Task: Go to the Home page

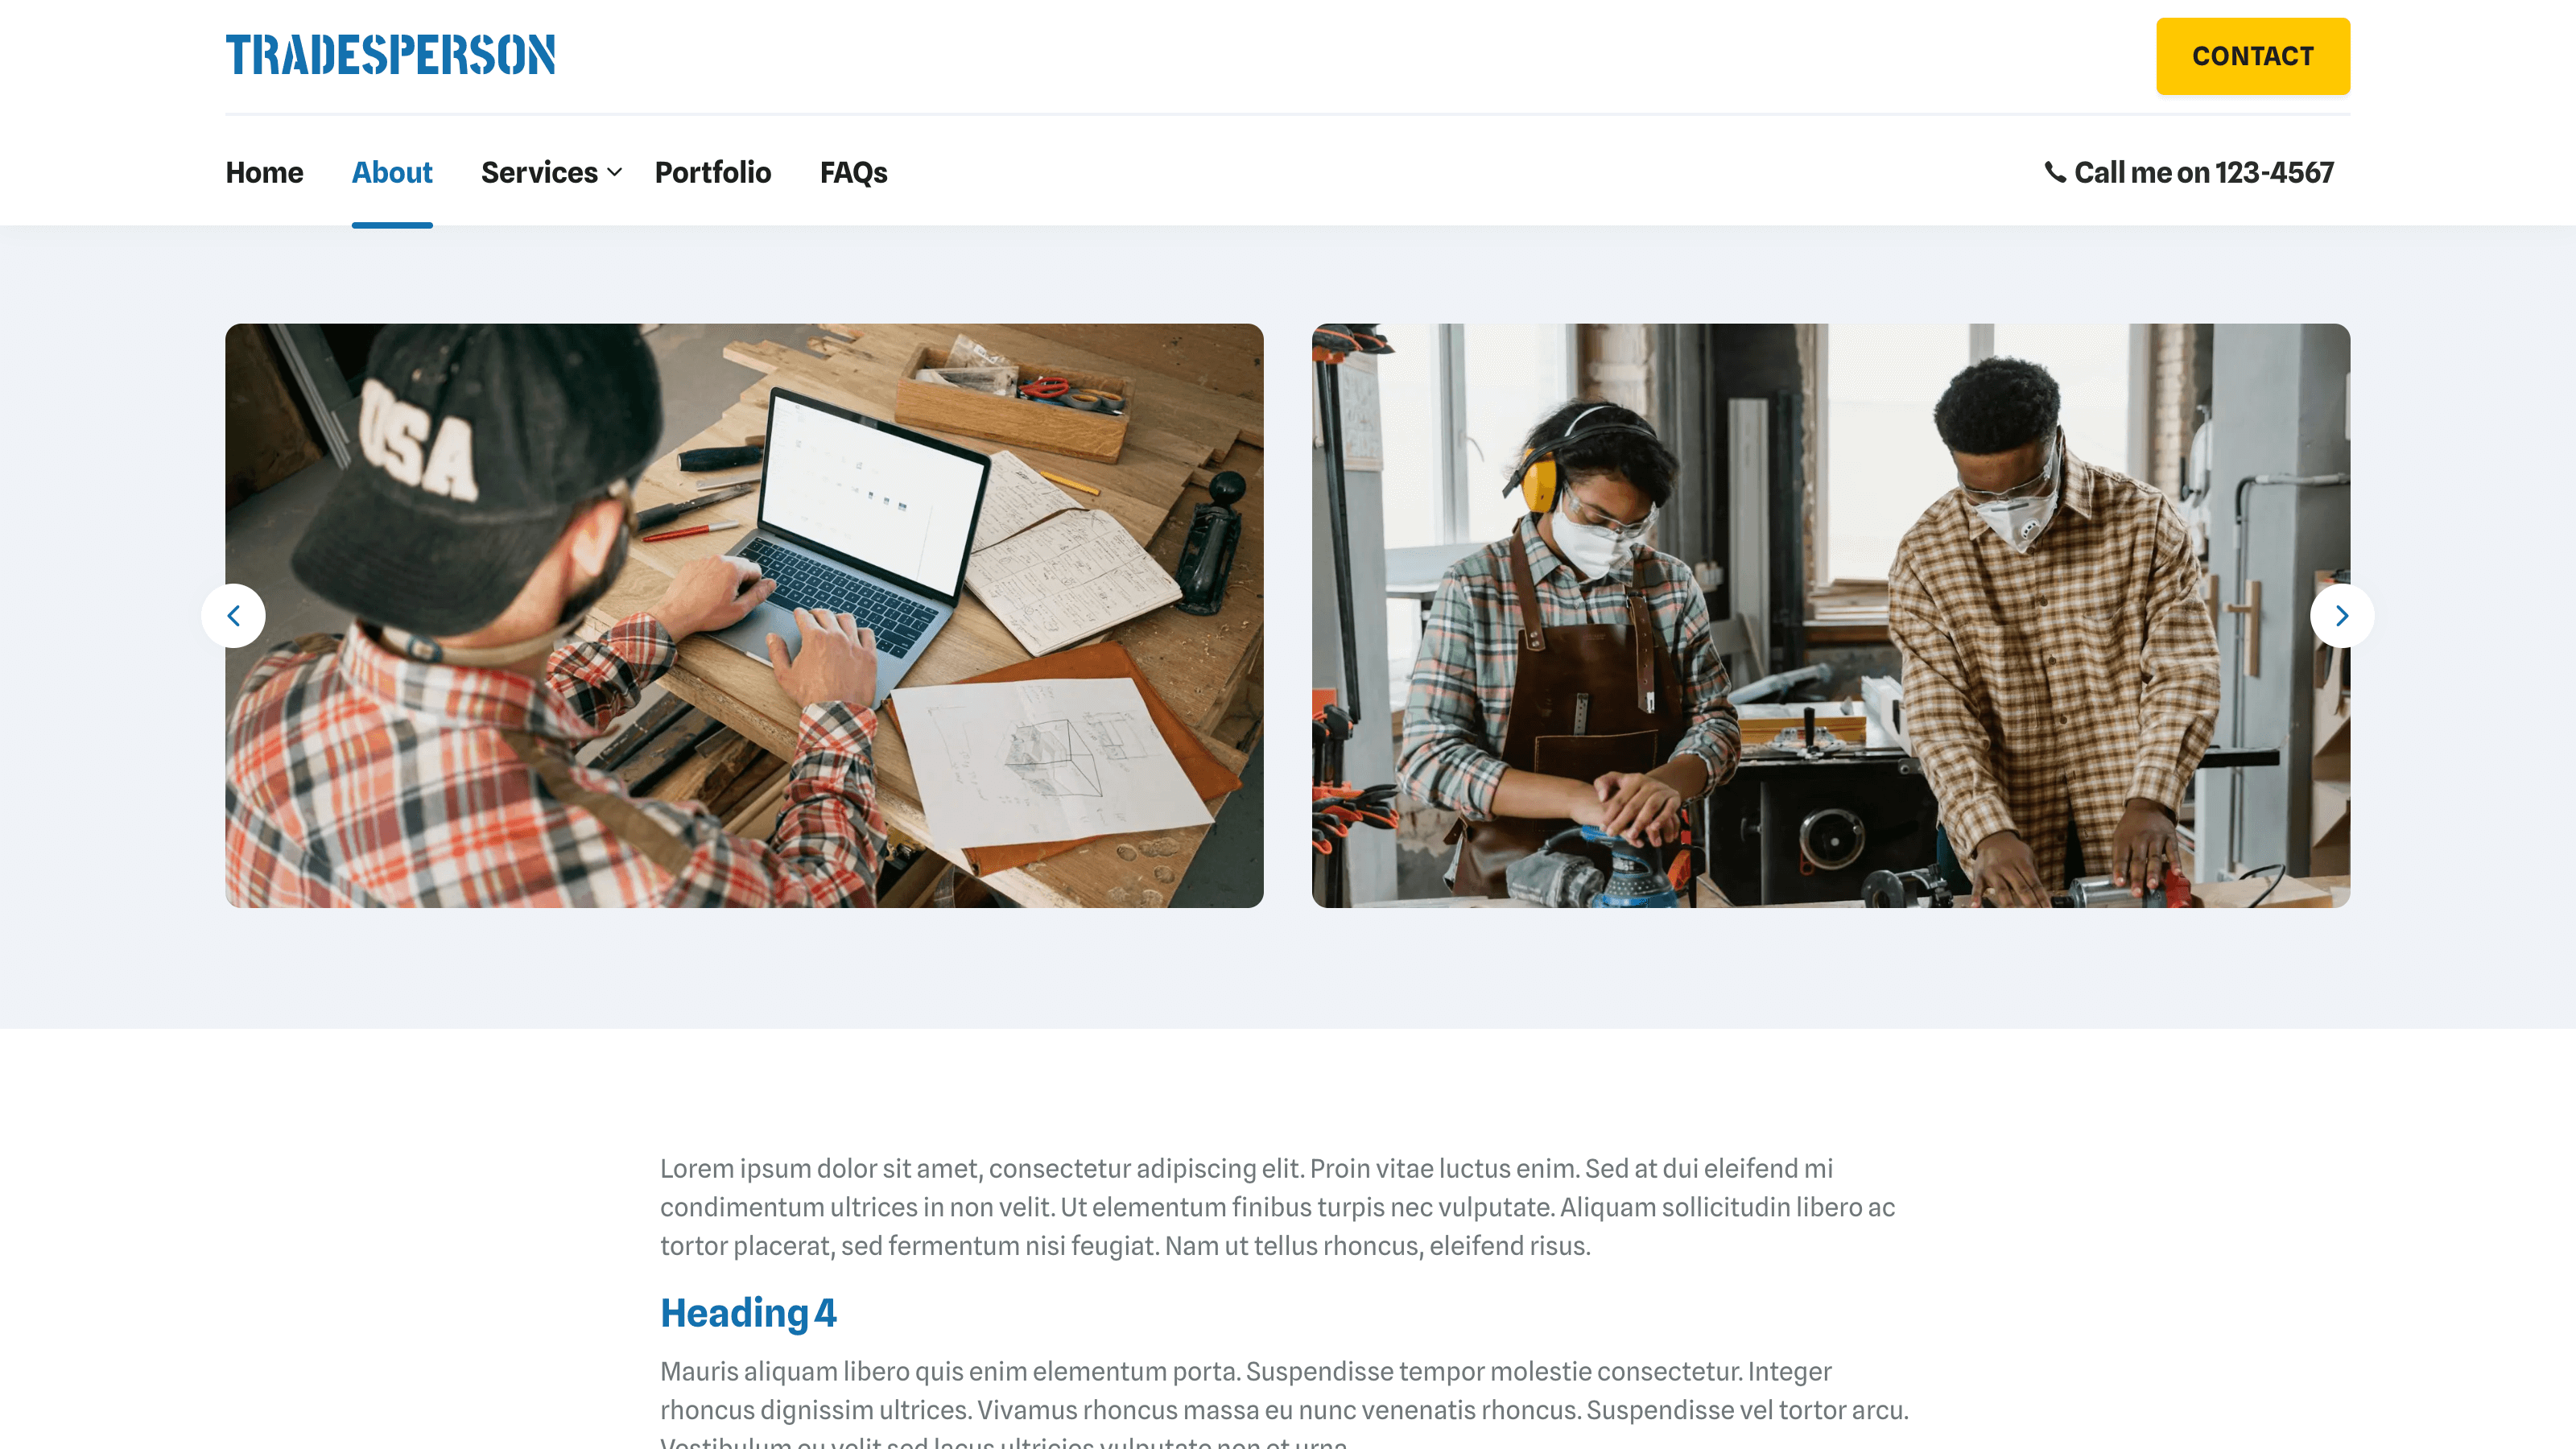Action: (x=264, y=172)
